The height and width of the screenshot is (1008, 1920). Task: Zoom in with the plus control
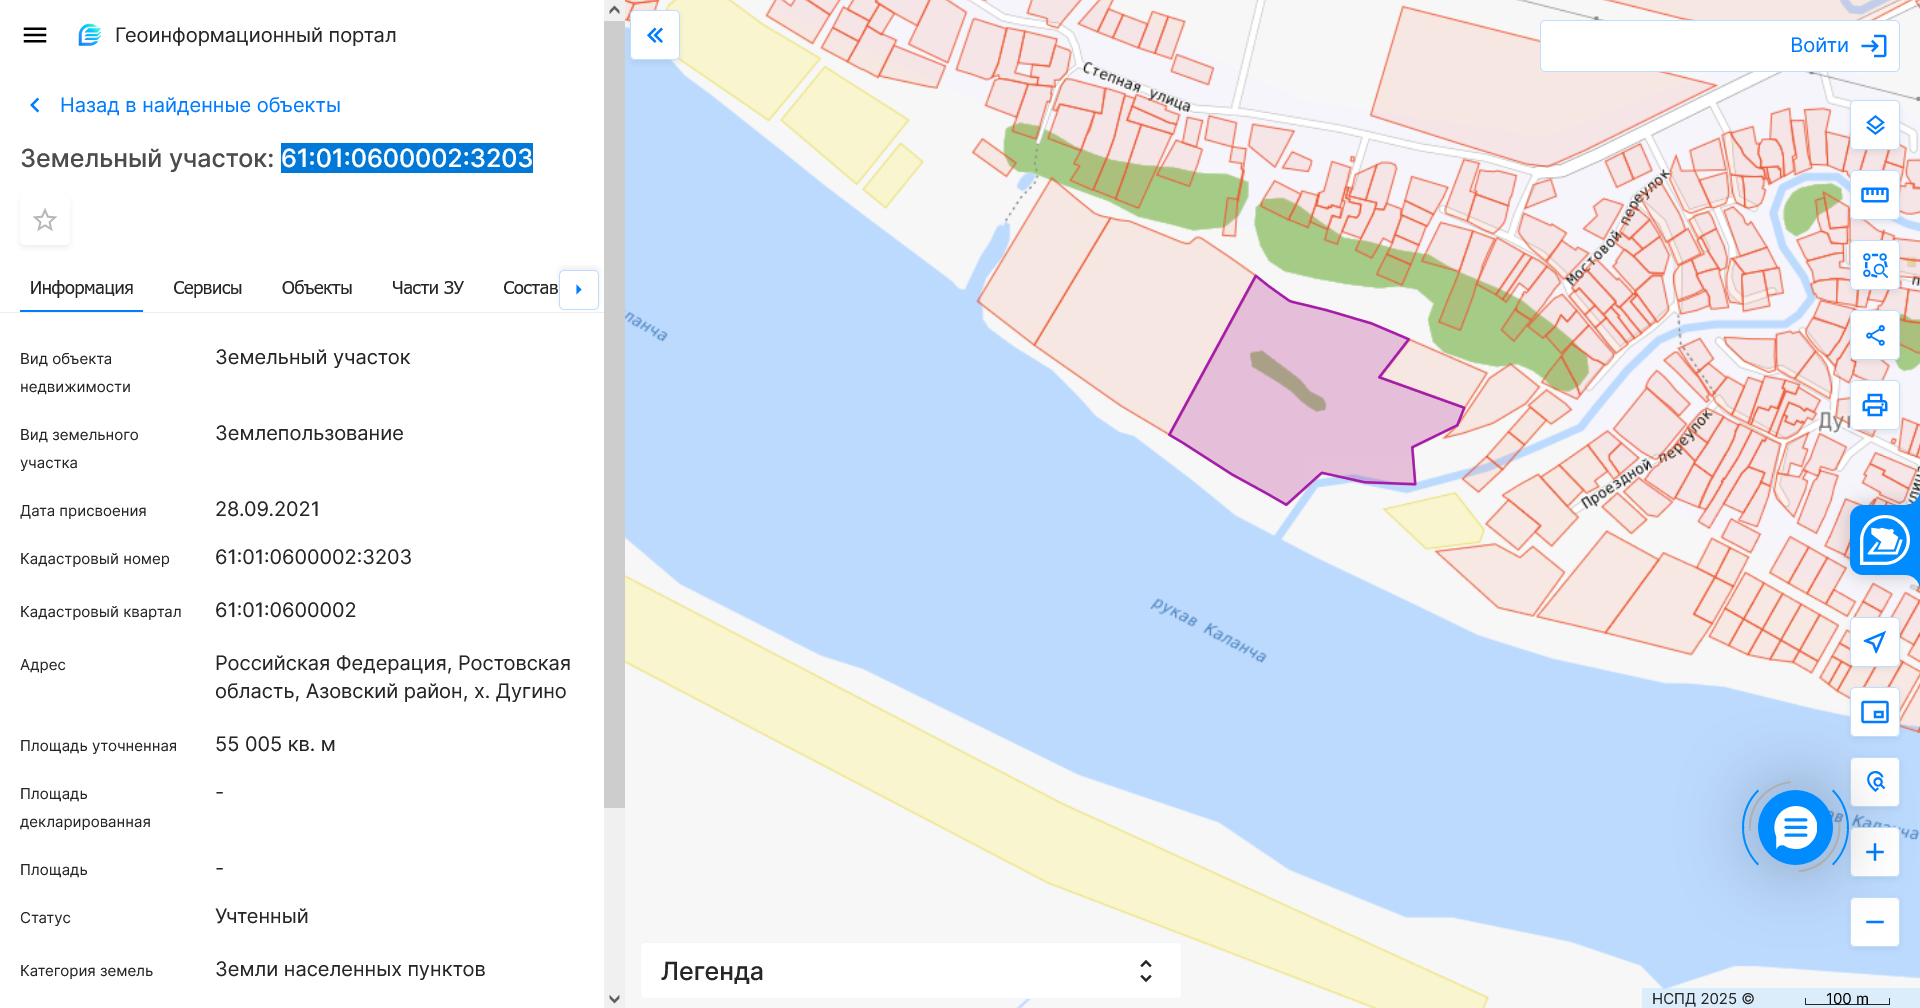tap(1877, 852)
